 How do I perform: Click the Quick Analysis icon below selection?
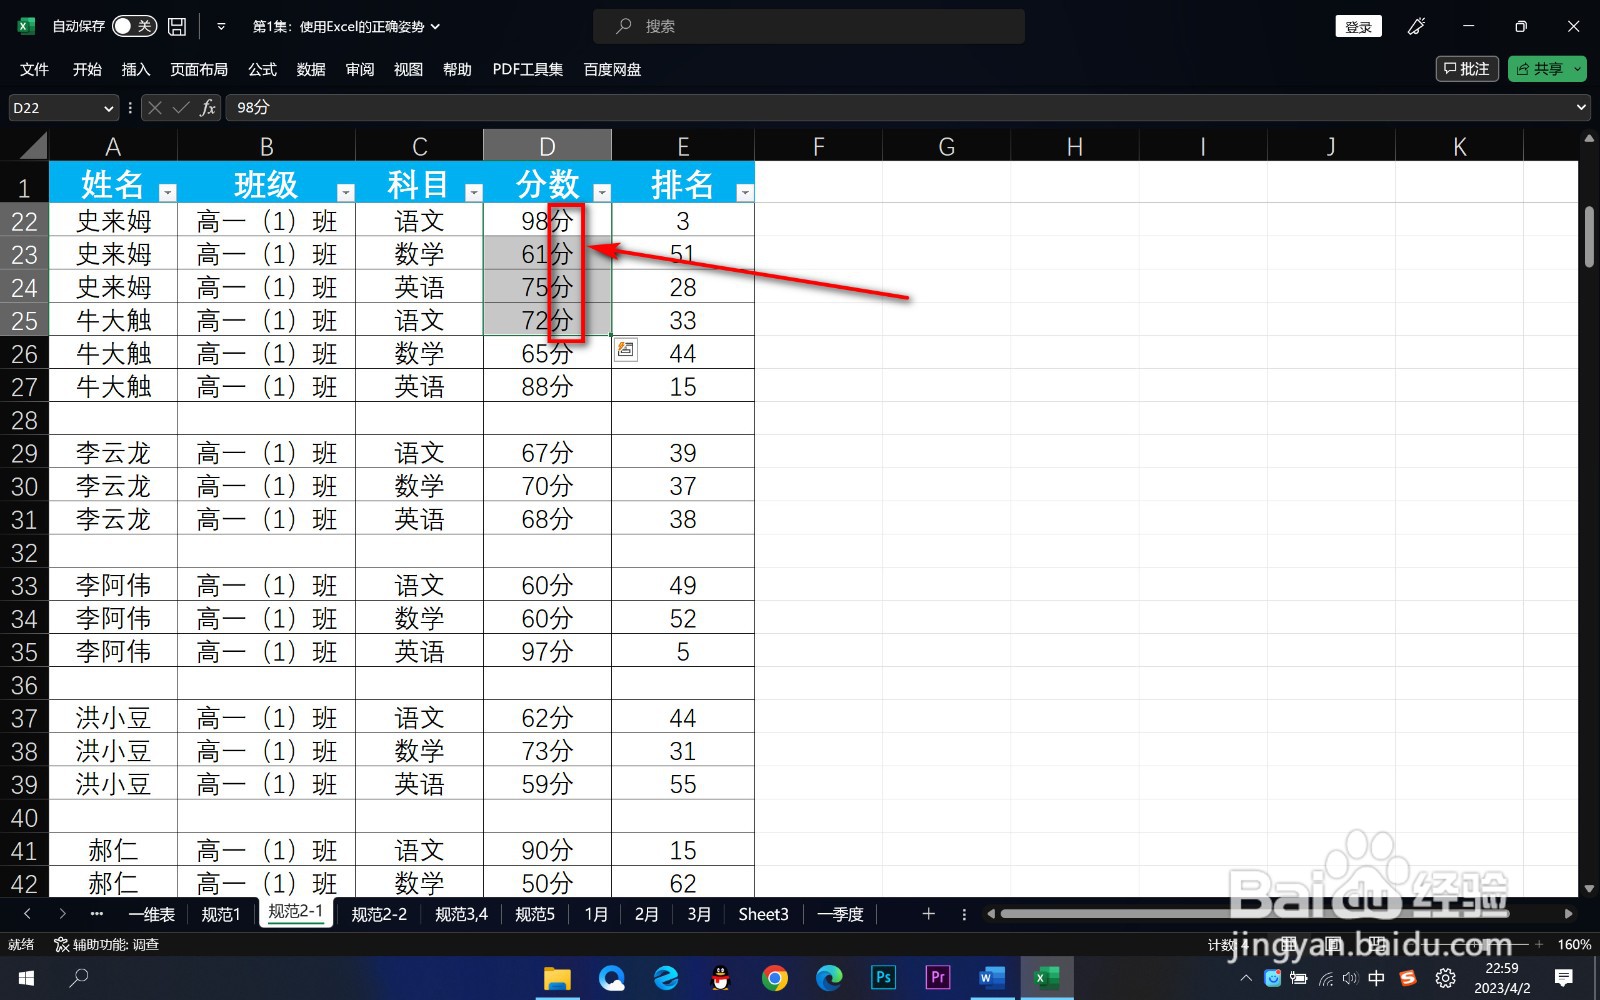(626, 349)
